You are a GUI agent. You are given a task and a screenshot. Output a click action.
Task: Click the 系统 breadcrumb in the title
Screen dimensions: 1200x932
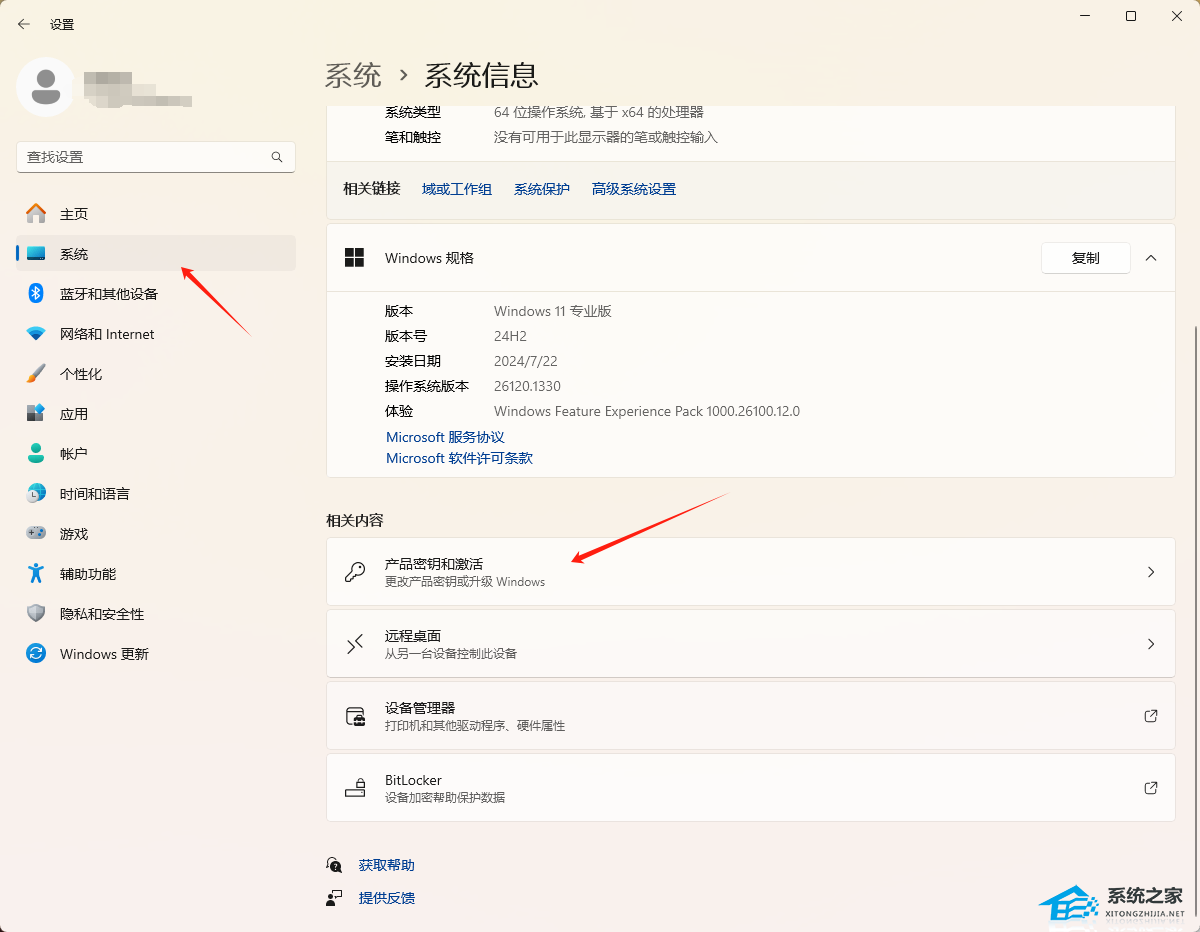353,75
